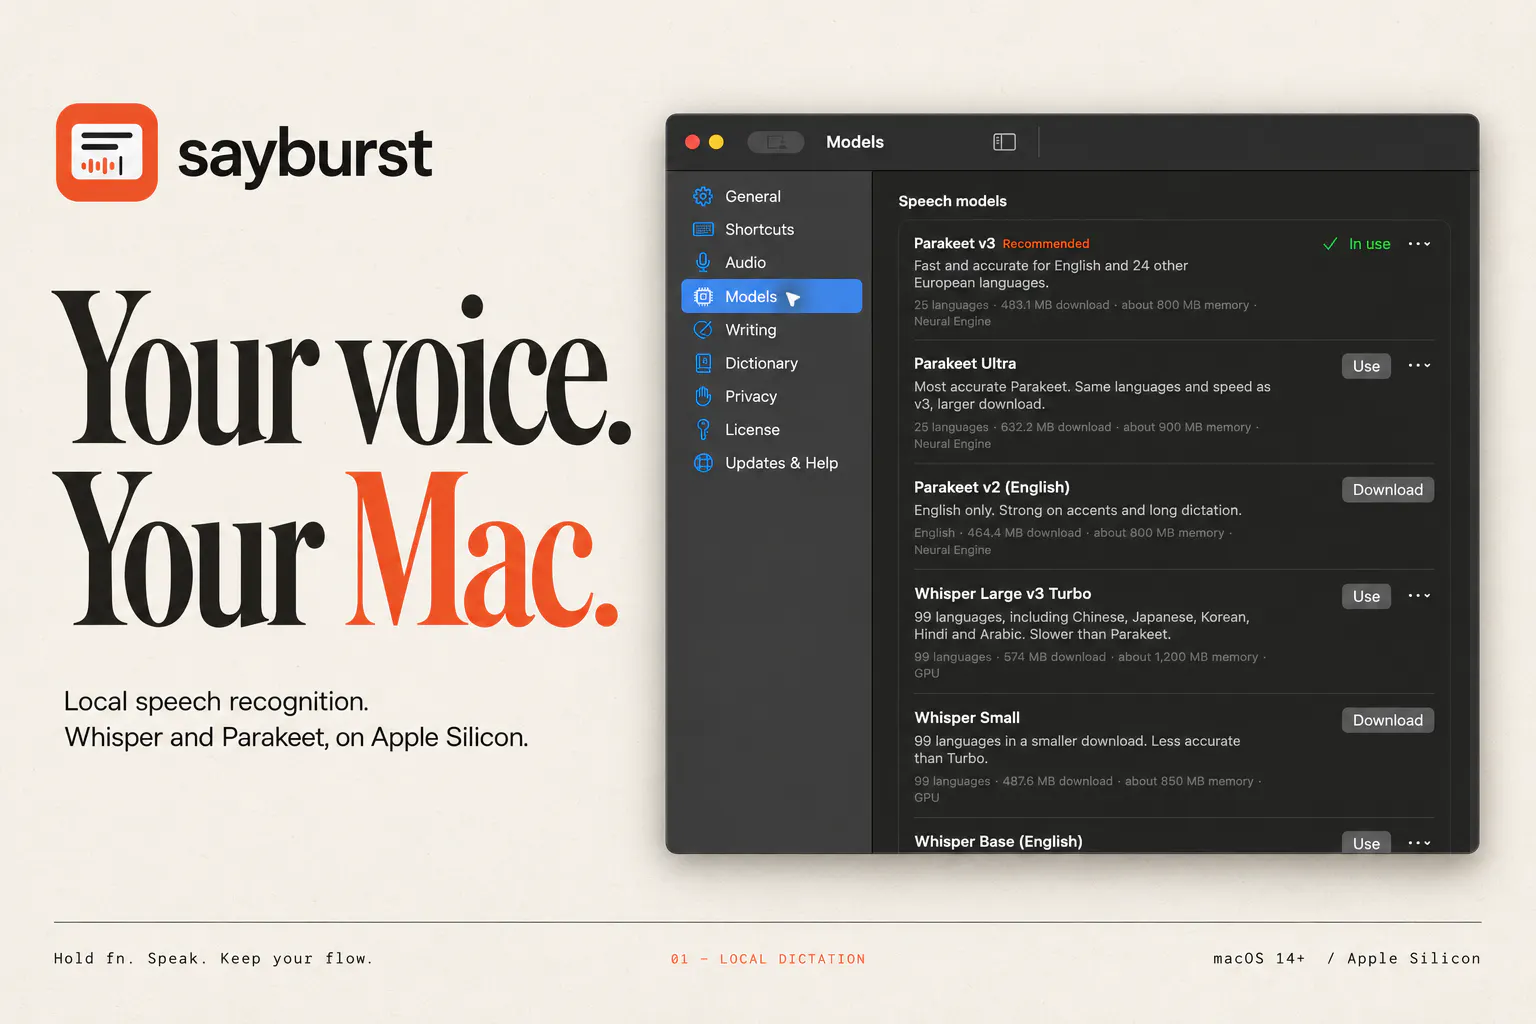1536x1024 pixels.
Task: Select the Audio microphone icon
Action: click(x=703, y=262)
